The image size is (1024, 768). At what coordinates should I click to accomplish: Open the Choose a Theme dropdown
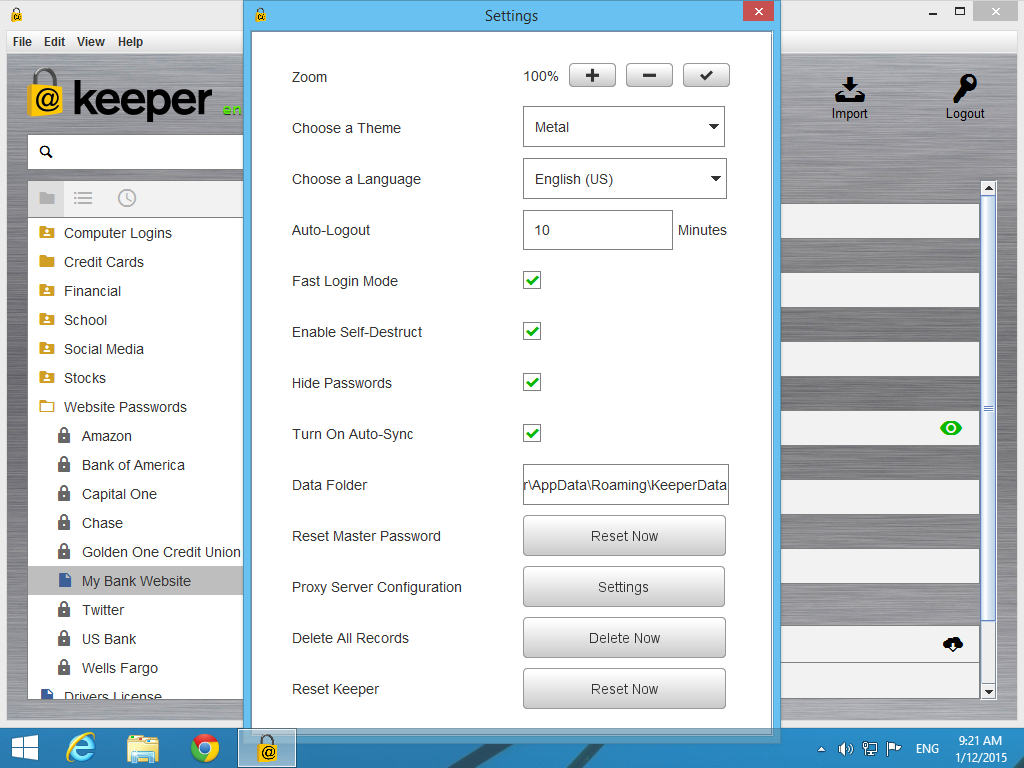point(624,127)
